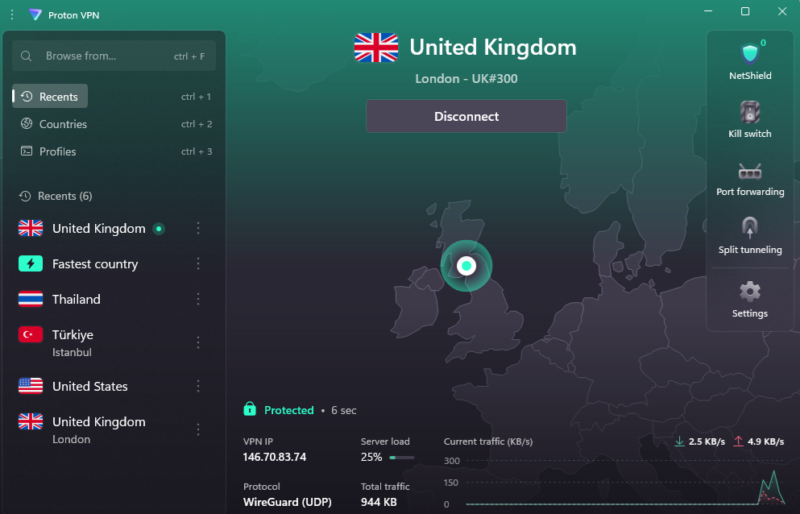The image size is (800, 514).
Task: Click the United States flag icon
Action: 31,386
